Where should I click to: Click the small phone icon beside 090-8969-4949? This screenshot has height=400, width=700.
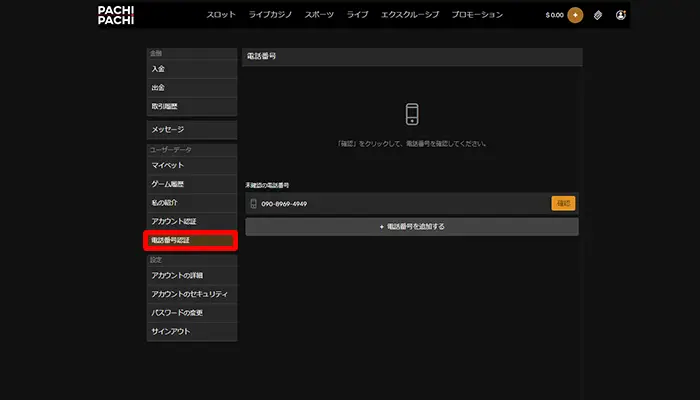(x=253, y=204)
